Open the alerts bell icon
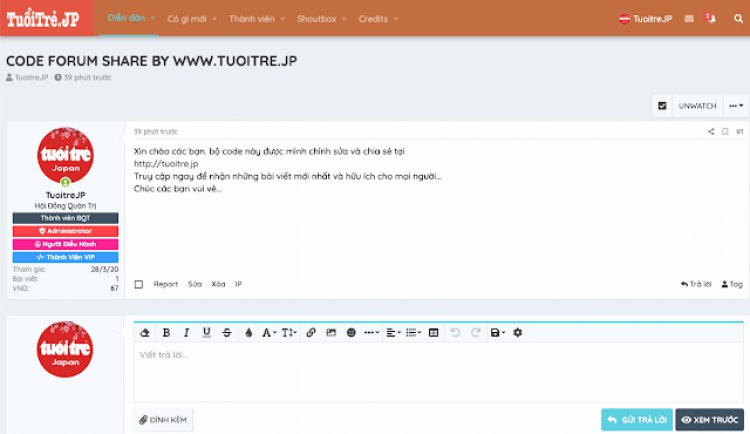This screenshot has width=750, height=434. pyautogui.click(x=711, y=18)
